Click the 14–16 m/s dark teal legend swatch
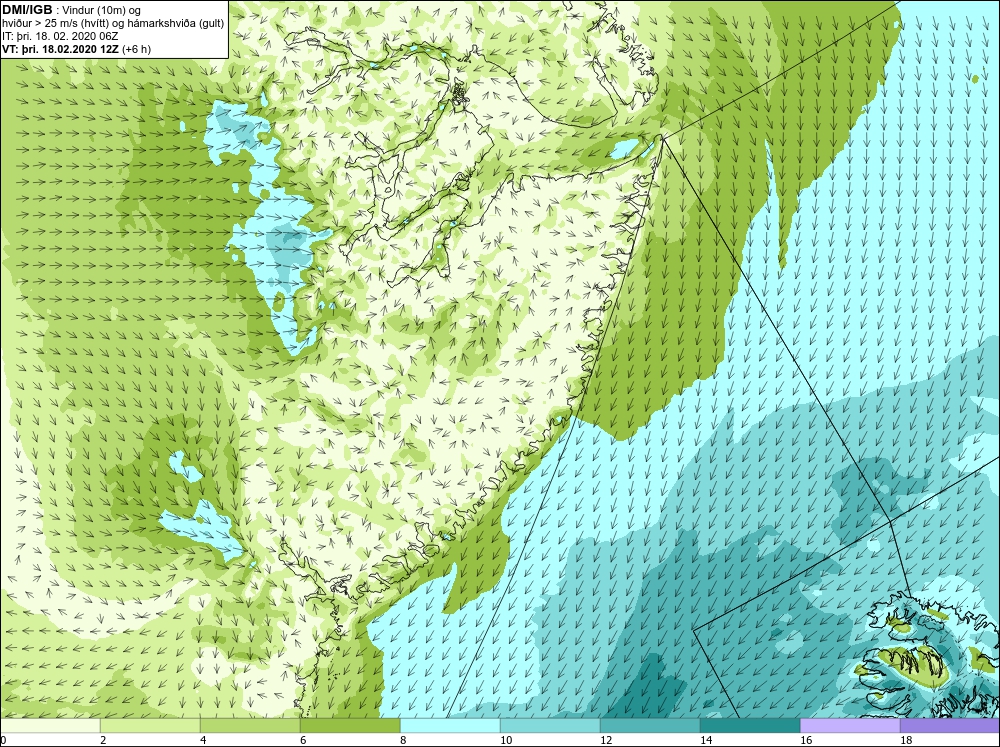 click(750, 725)
